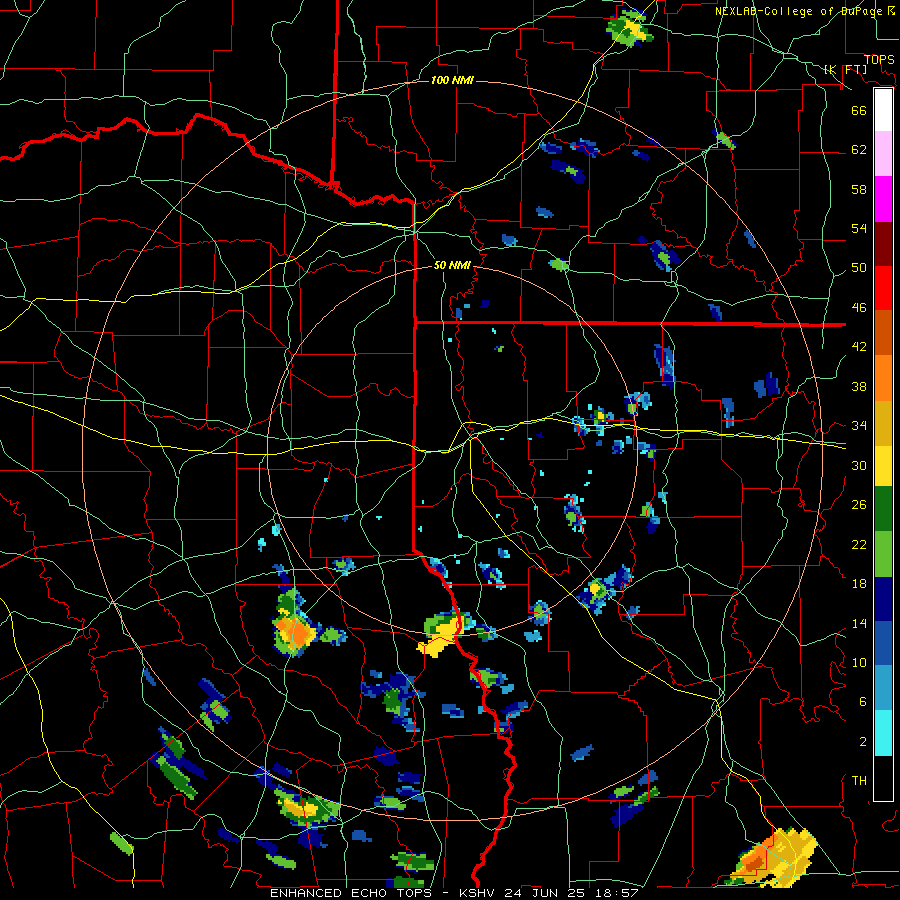The width and height of the screenshot is (900, 900).
Task: Click the K FT units label
Action: coord(845,69)
